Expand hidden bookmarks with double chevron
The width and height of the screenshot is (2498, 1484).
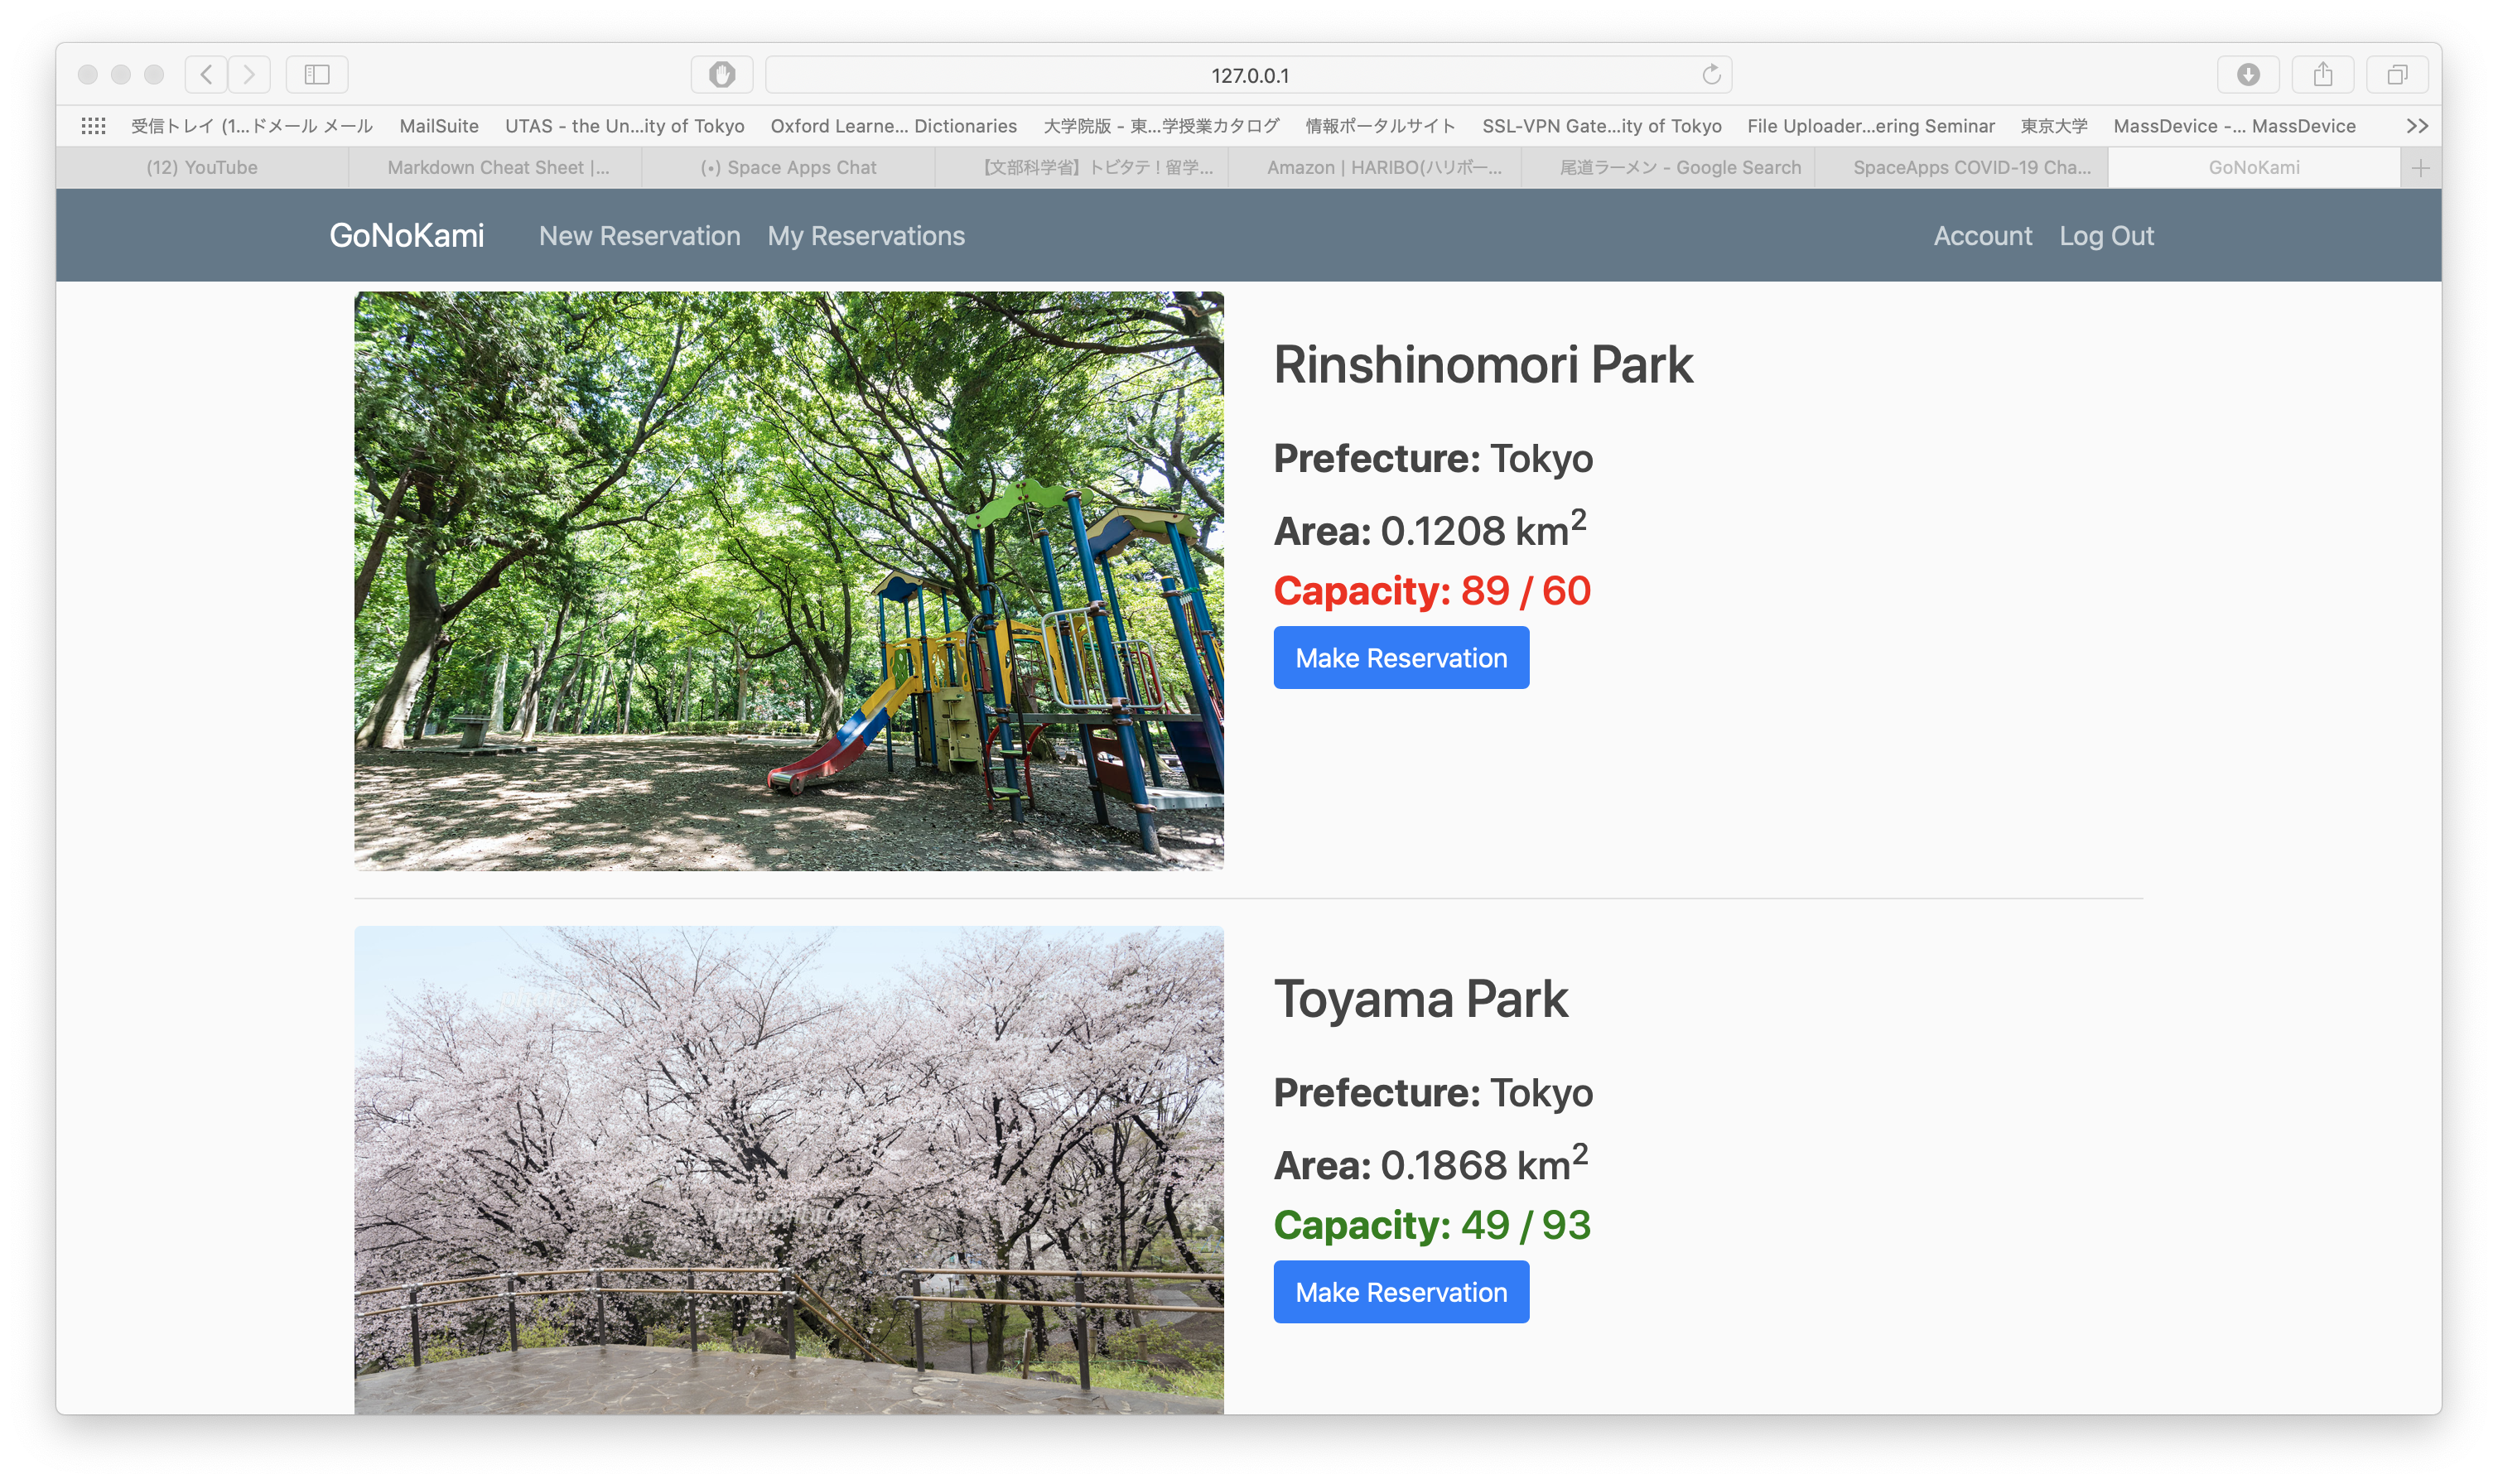point(2417,126)
